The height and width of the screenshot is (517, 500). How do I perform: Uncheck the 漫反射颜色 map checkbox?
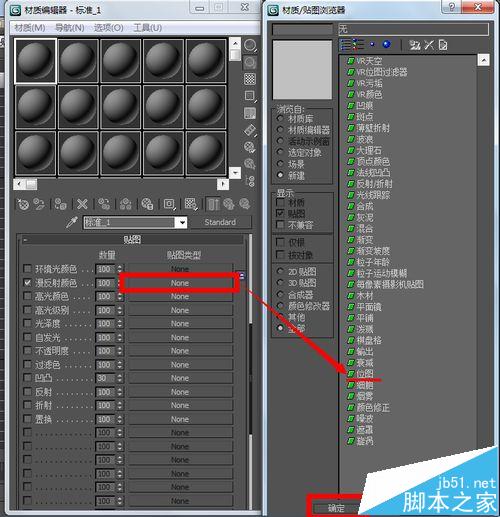[27, 283]
